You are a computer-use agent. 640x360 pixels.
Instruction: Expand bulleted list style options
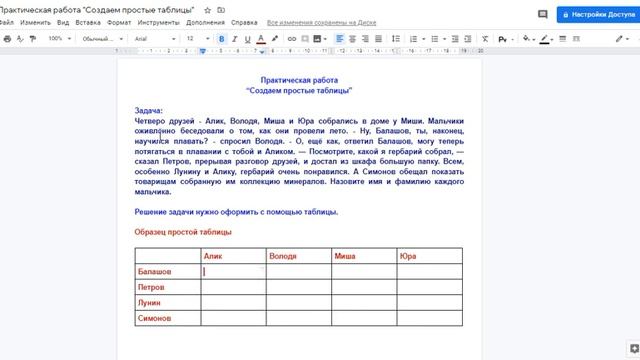coord(444,39)
